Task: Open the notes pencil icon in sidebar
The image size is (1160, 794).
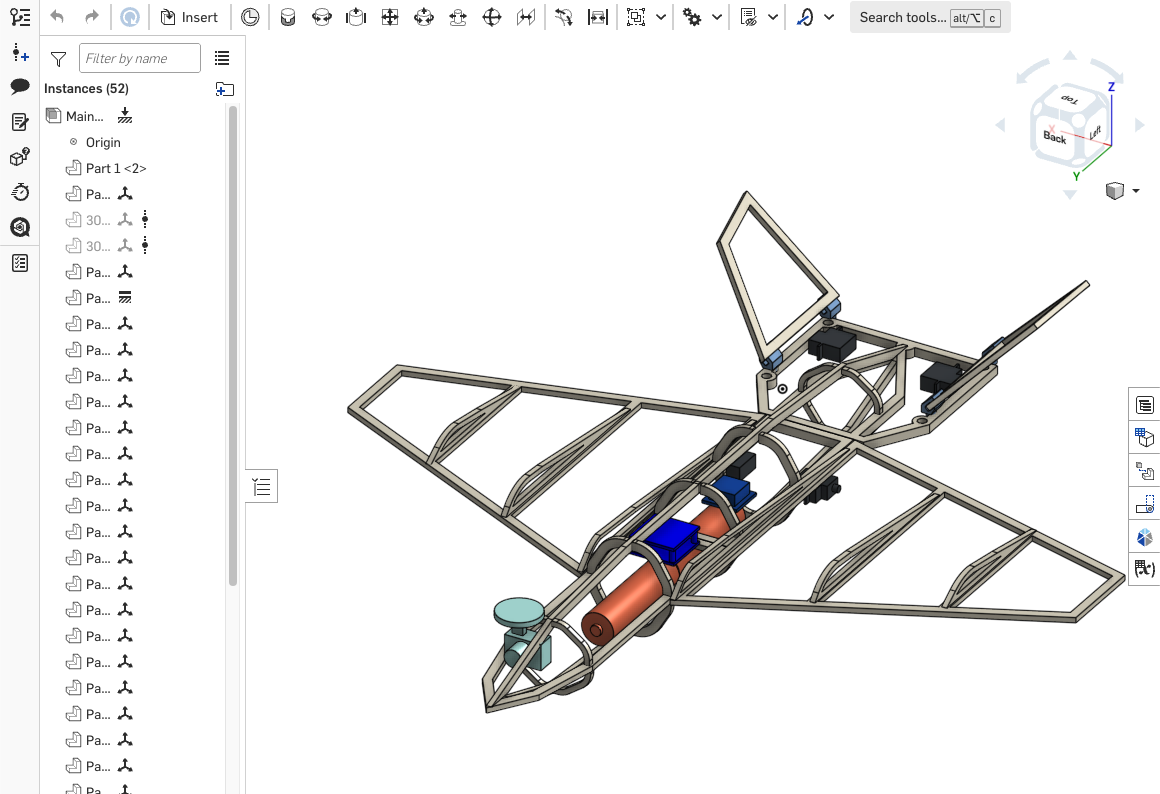Action: (20, 122)
